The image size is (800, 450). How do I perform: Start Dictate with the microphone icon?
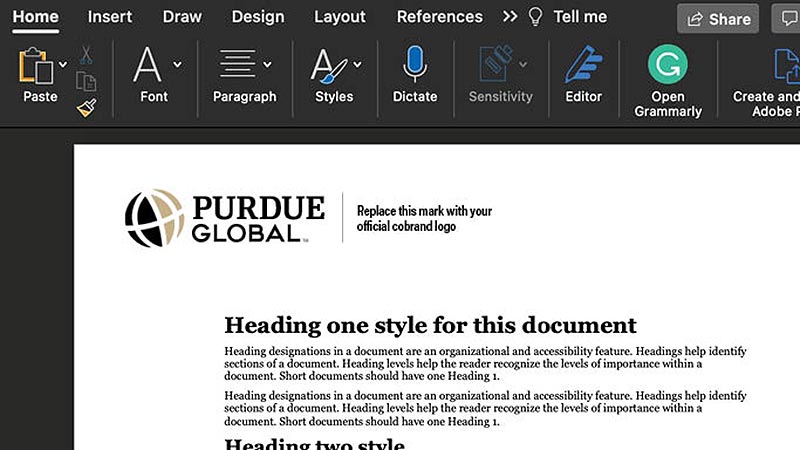tap(415, 64)
